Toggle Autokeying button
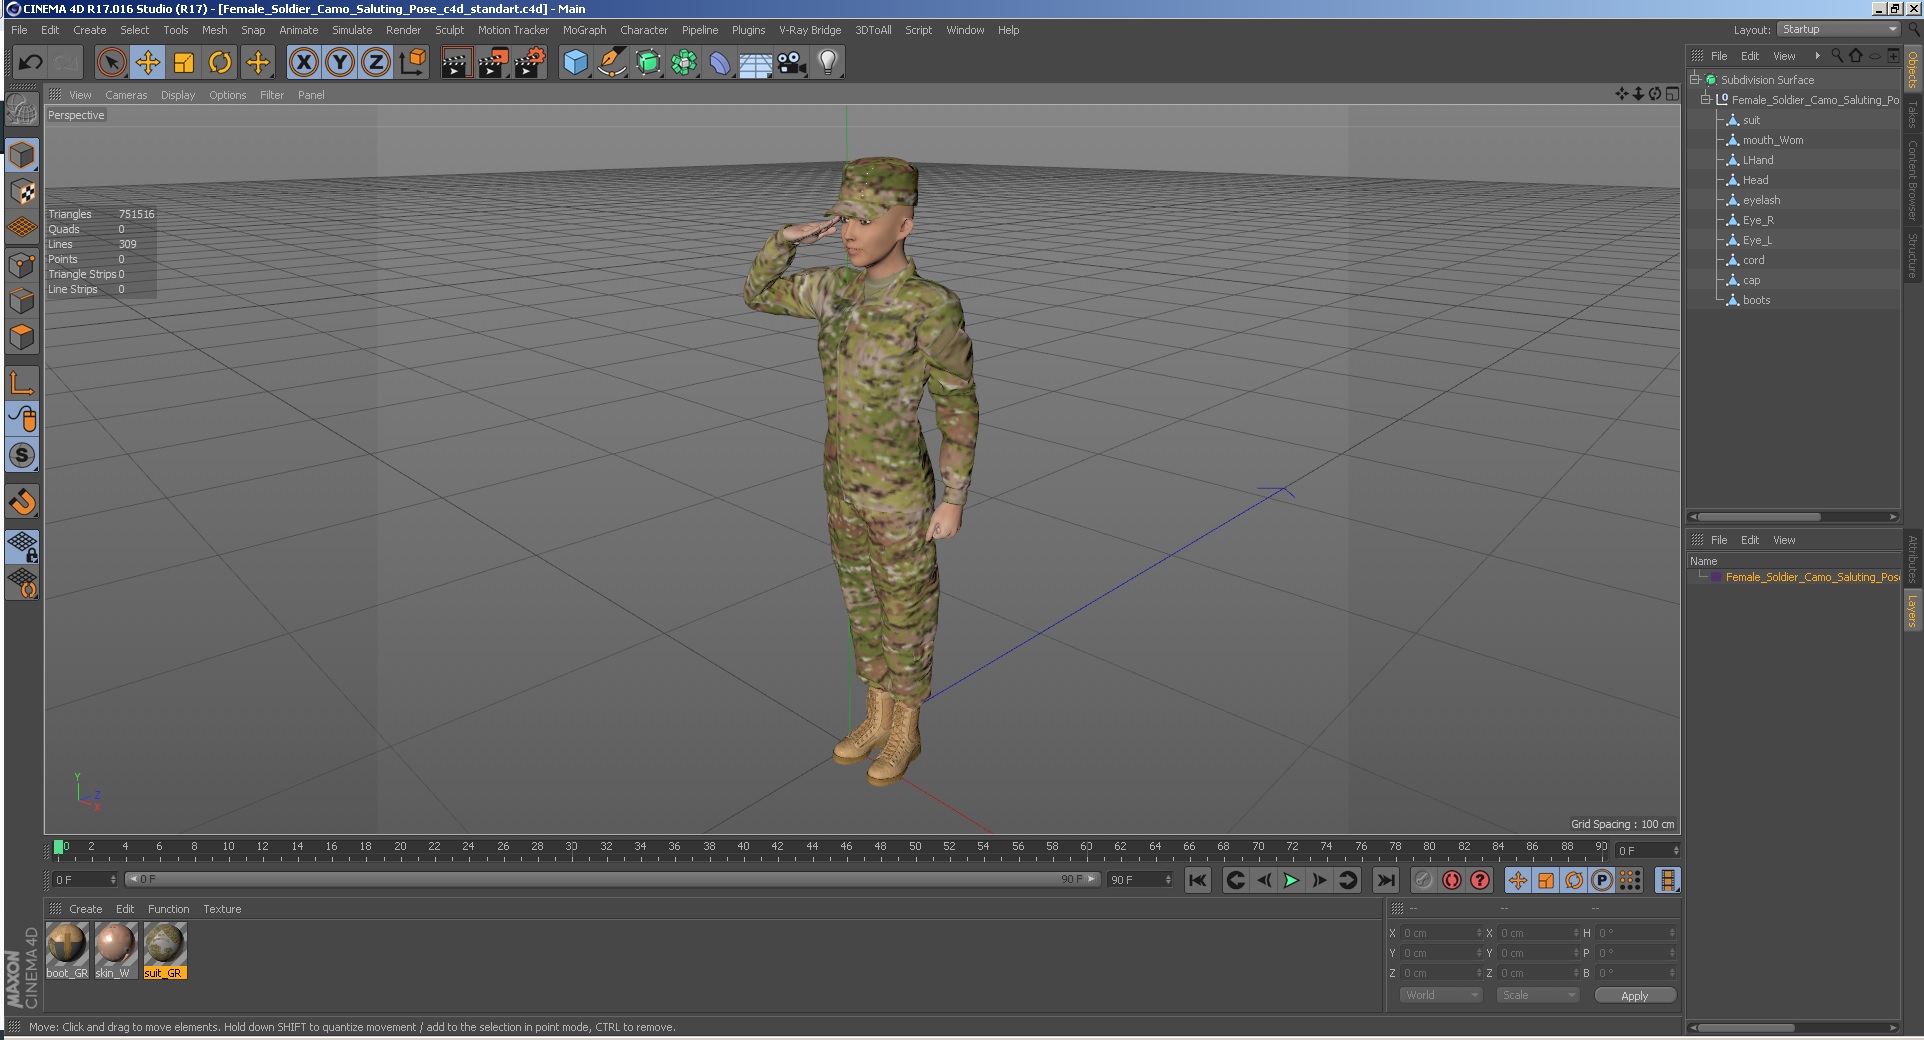This screenshot has height=1040, width=1924. pos(1452,880)
